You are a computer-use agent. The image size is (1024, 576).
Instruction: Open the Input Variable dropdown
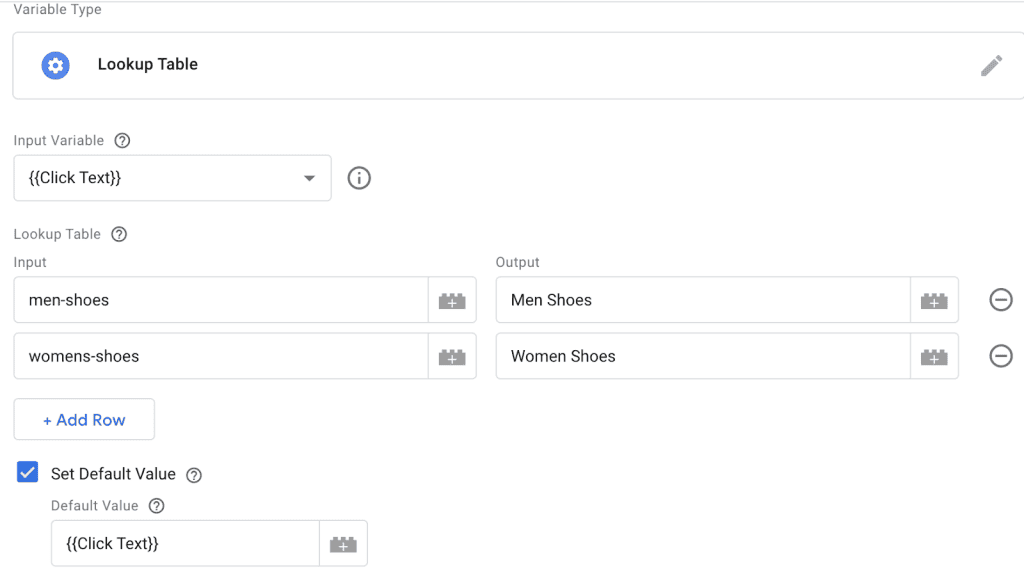point(310,177)
